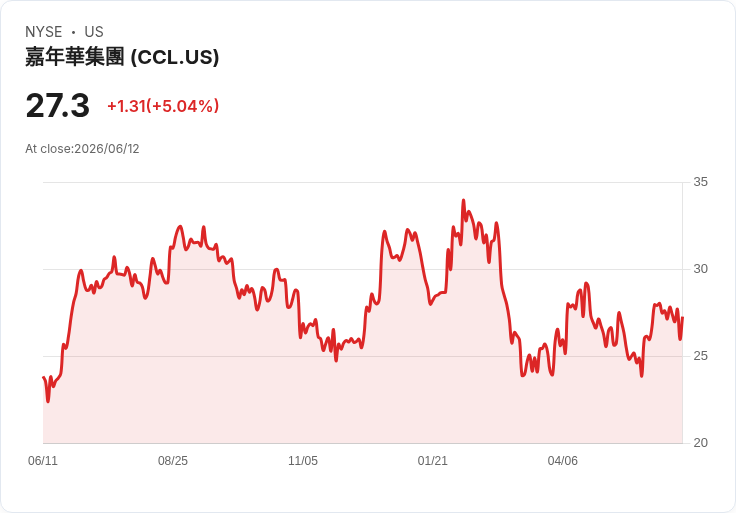736x513 pixels.
Task: Click the 30 price axis label
Action: click(x=700, y=269)
